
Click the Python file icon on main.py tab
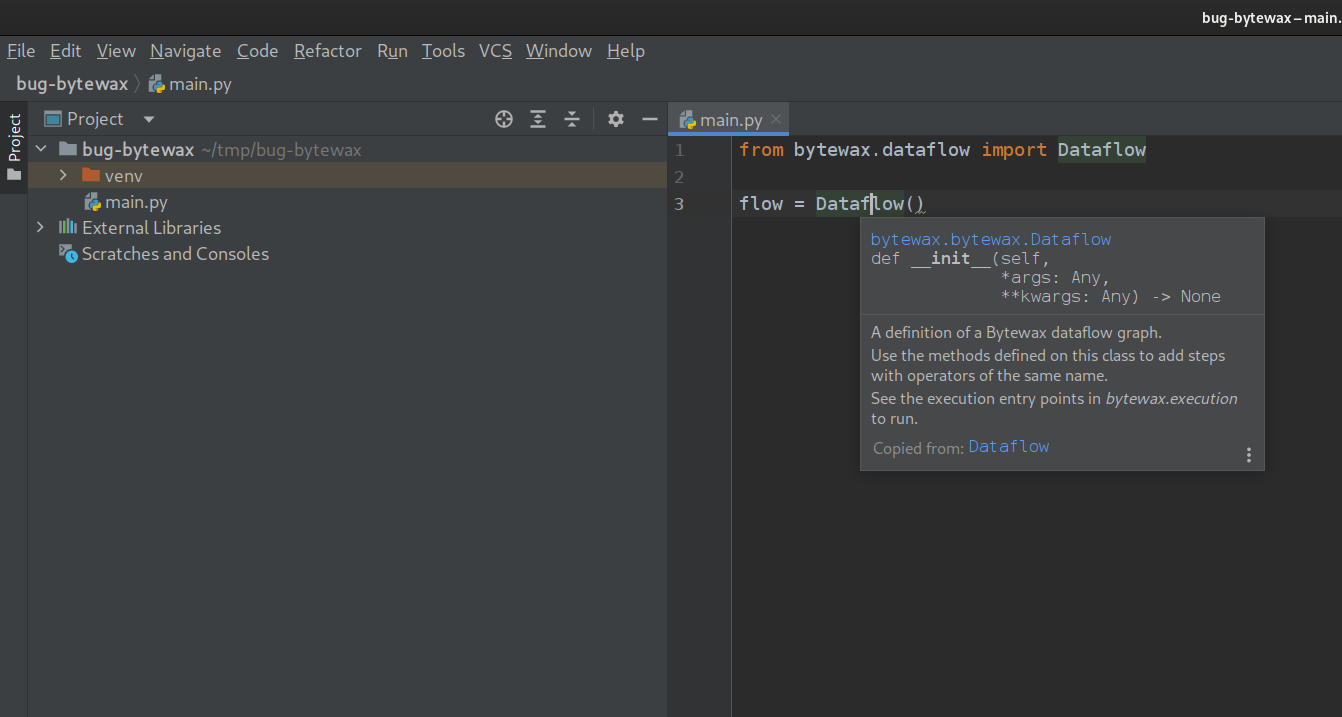point(688,120)
